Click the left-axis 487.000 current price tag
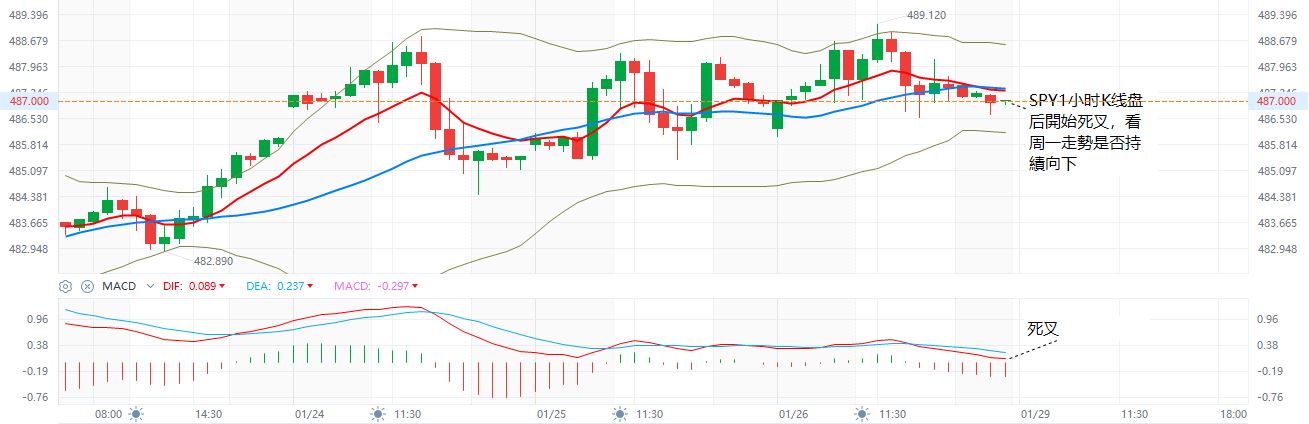Screen dimensions: 1309x424 (29, 102)
